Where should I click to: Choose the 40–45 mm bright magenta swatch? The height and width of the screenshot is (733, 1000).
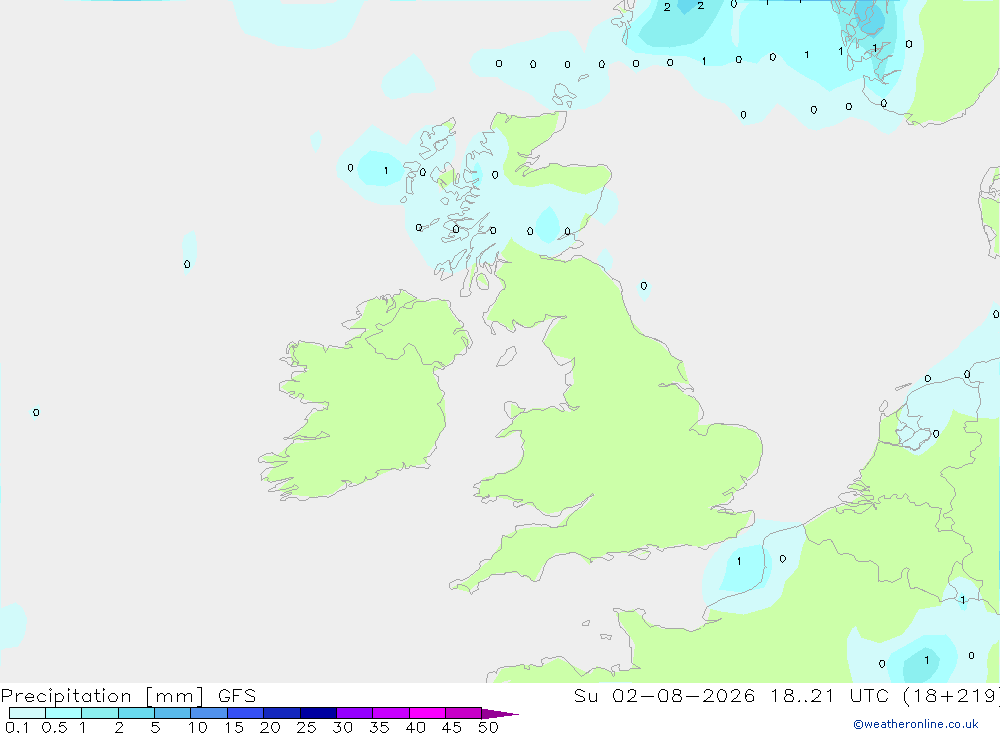coord(427,713)
